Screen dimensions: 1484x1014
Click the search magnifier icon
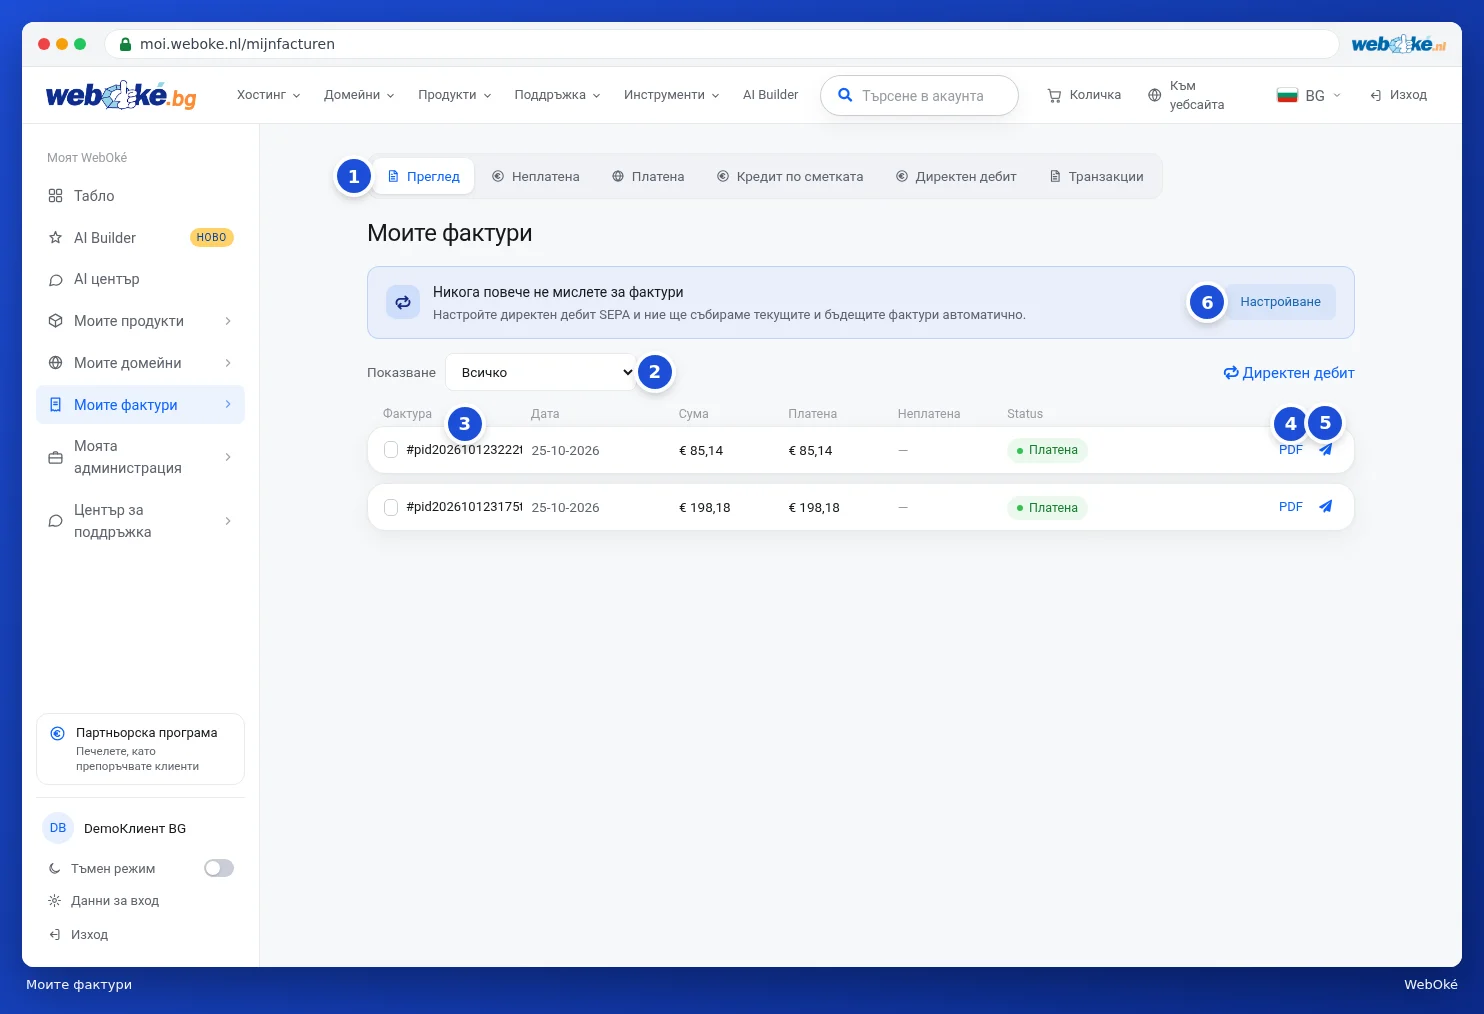tap(845, 95)
